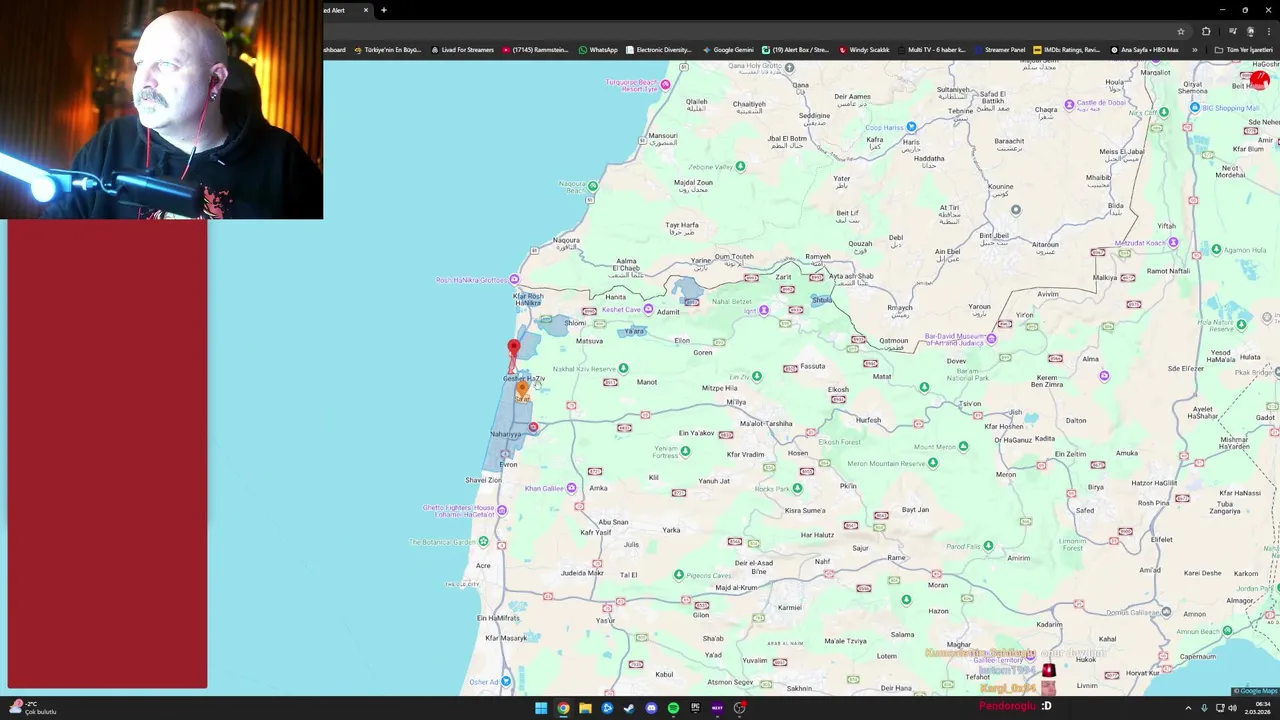Open the Ana Sayfa HBO Max bookmark
The height and width of the screenshot is (720, 1280).
pos(1144,50)
